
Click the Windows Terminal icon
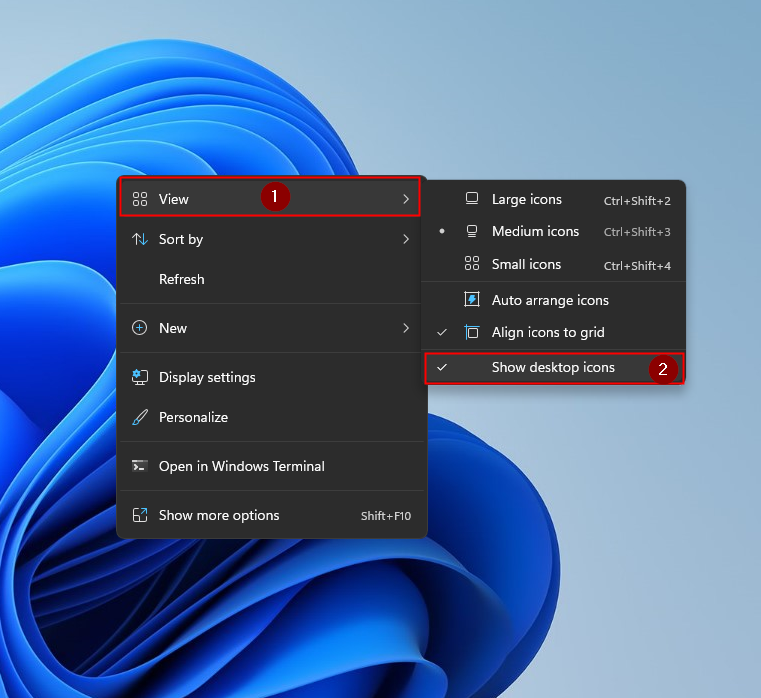pos(140,466)
